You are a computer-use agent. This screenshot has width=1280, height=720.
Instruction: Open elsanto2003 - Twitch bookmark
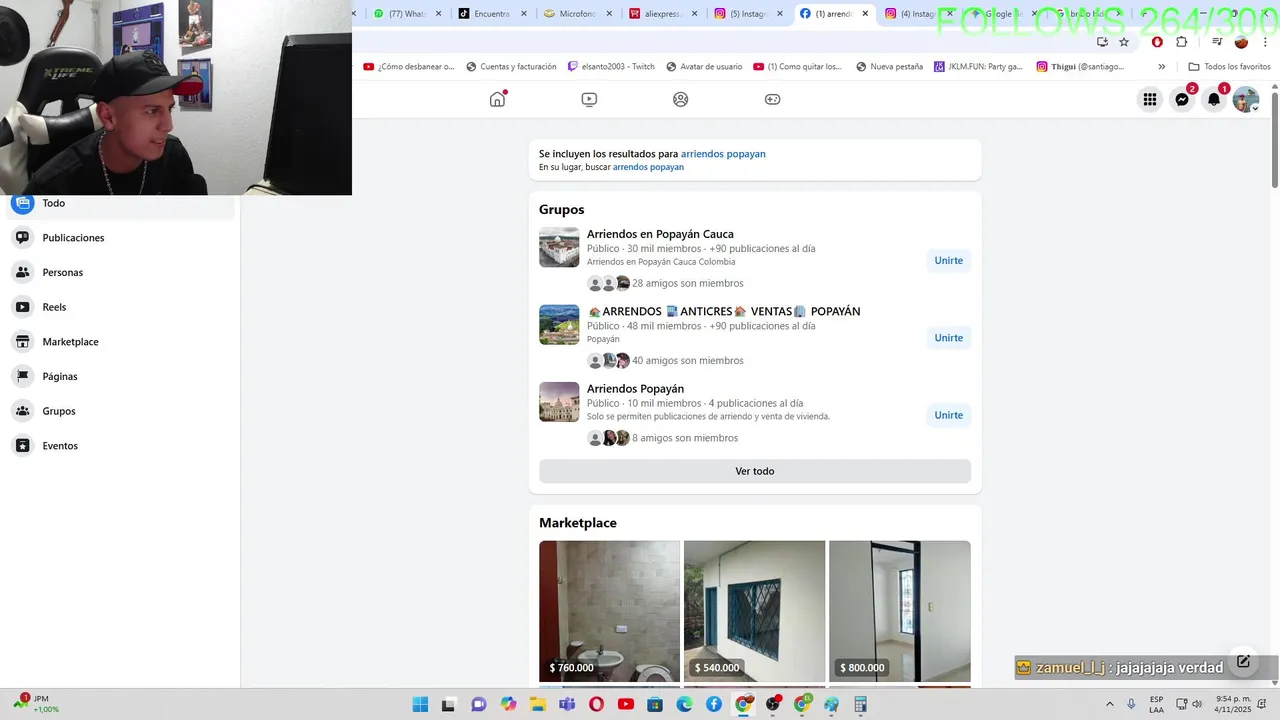(611, 67)
